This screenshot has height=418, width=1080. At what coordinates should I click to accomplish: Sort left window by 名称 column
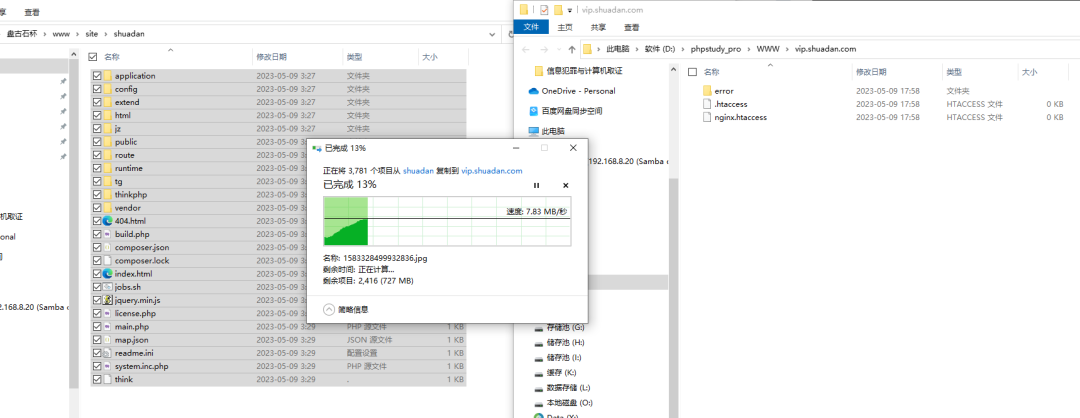(x=112, y=57)
